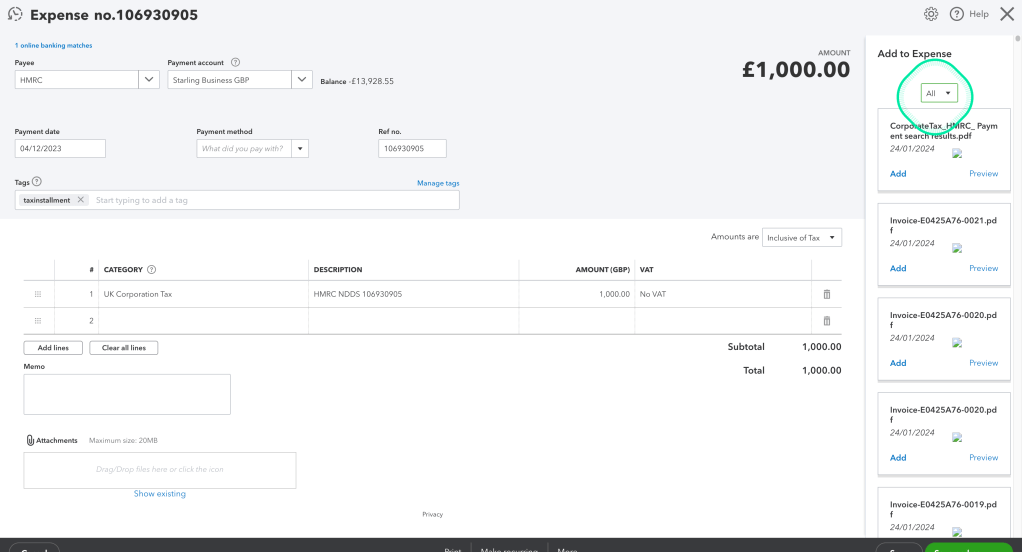The height and width of the screenshot is (552, 1022).
Task: Click the £1,000.00 amount heading
Action: (x=796, y=70)
